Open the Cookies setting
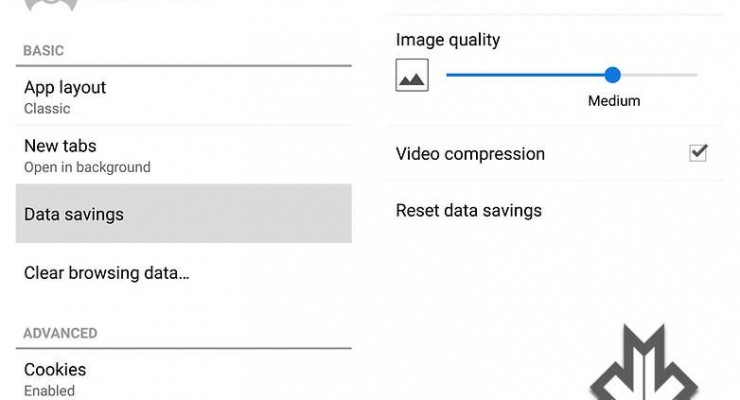Viewport: 740px width, 400px height. coord(55,370)
